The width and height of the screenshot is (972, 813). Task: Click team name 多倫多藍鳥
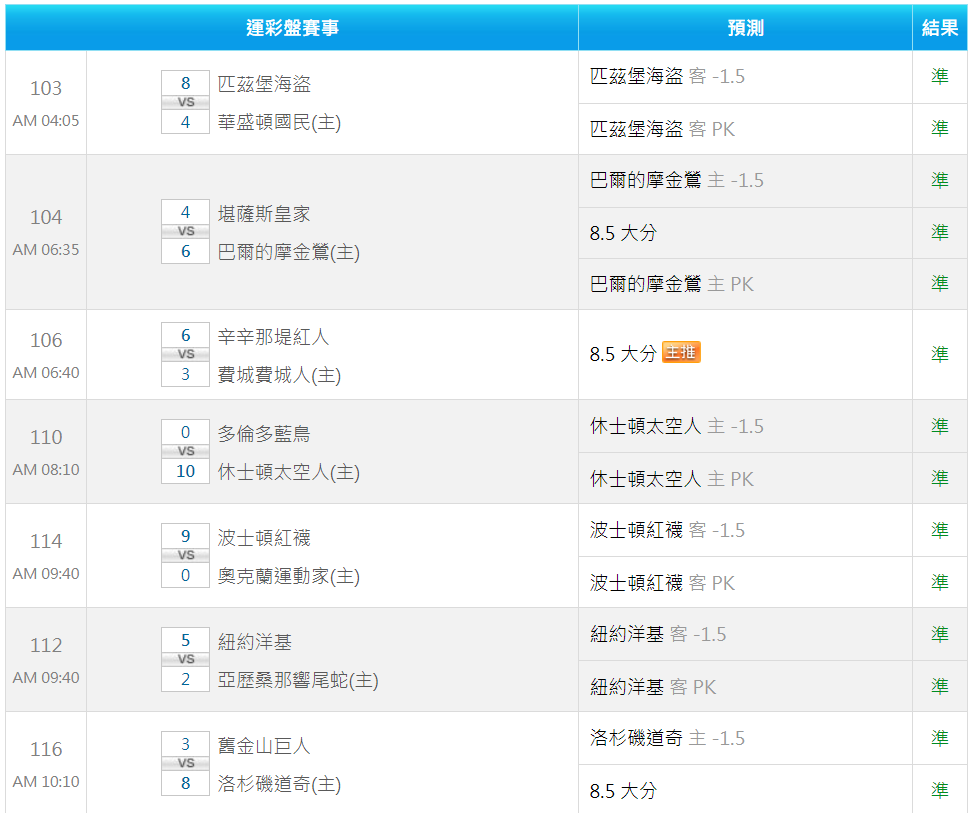pyautogui.click(x=264, y=434)
